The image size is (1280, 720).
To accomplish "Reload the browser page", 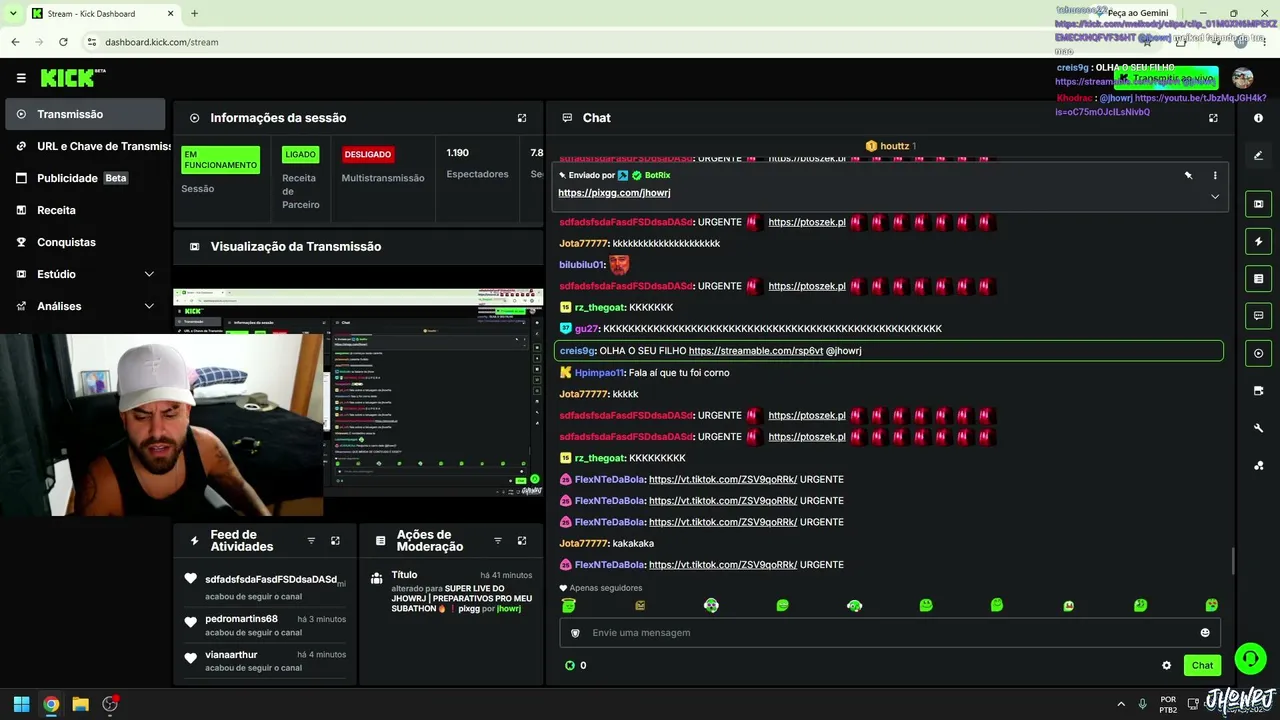I will tap(63, 42).
